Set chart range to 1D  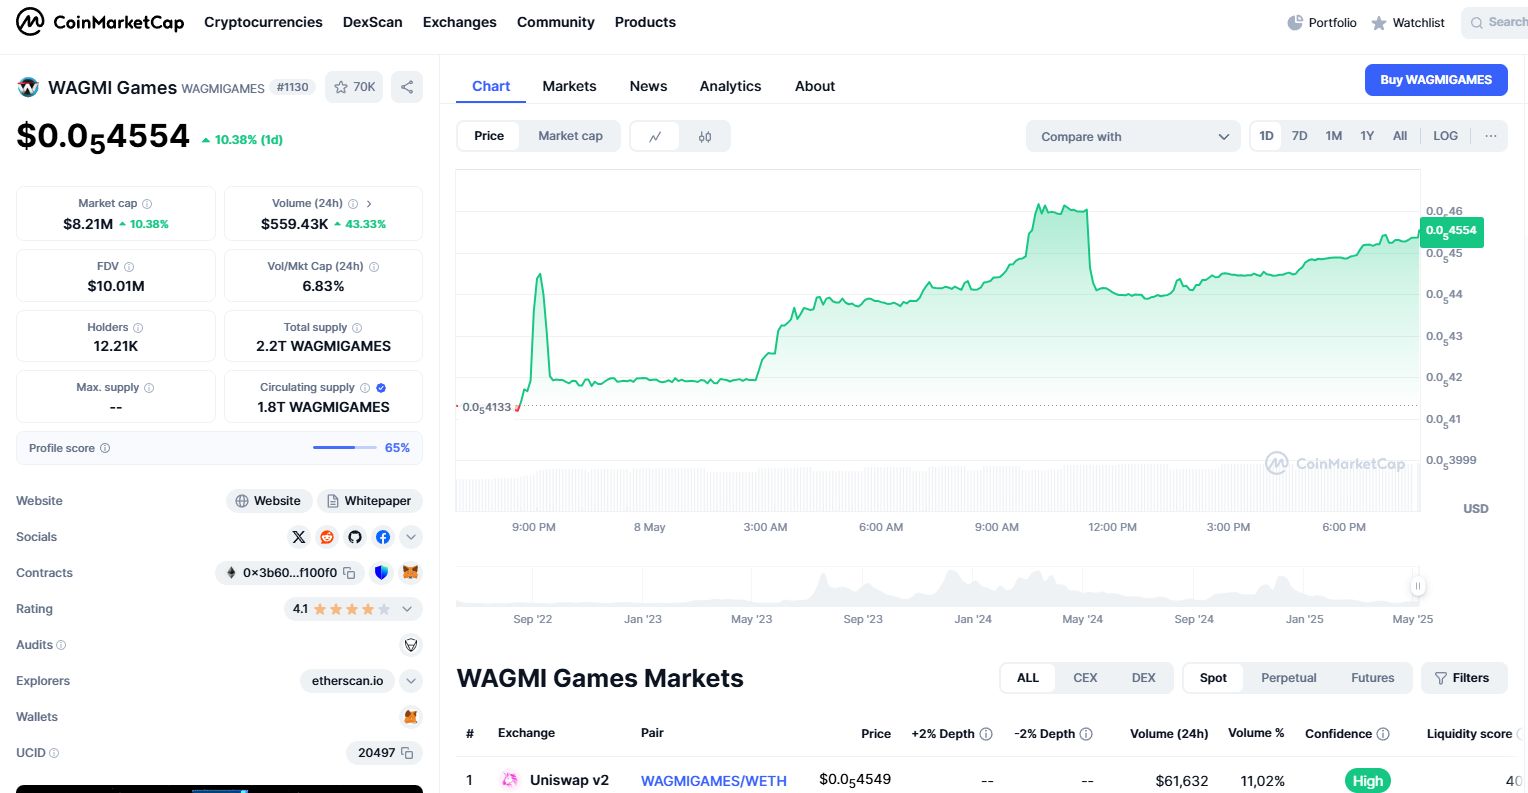coord(1266,136)
